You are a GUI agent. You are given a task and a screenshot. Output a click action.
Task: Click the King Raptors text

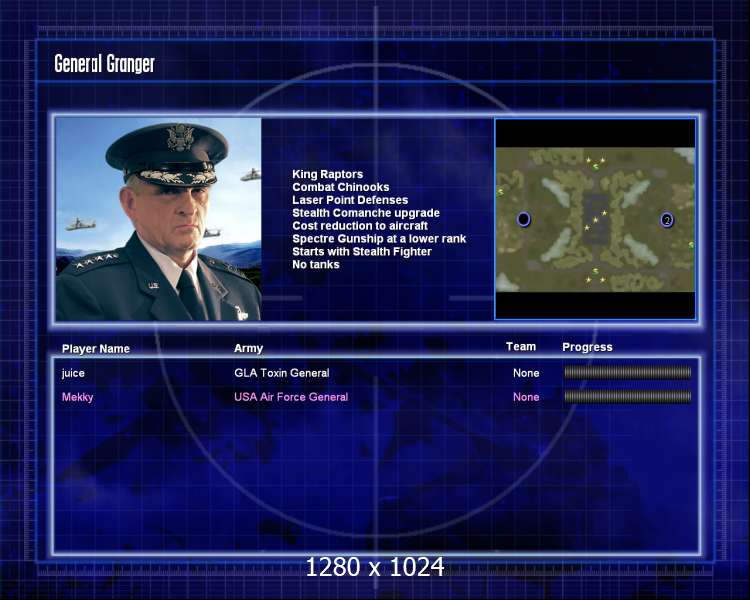click(x=328, y=174)
